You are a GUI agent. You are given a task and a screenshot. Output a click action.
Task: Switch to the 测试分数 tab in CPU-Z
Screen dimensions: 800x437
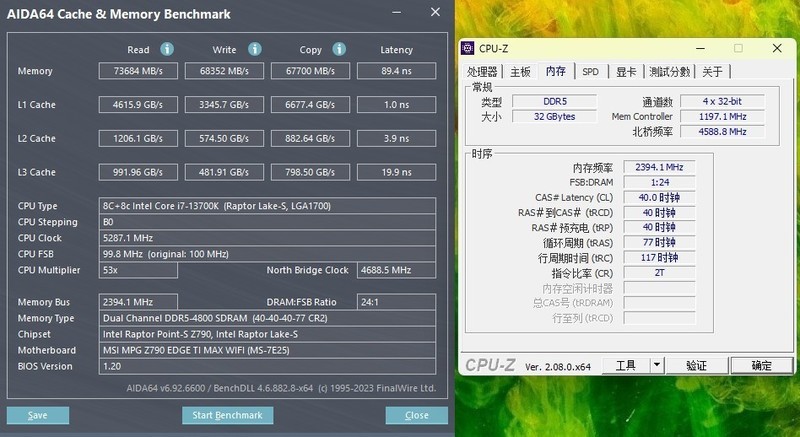click(669, 72)
